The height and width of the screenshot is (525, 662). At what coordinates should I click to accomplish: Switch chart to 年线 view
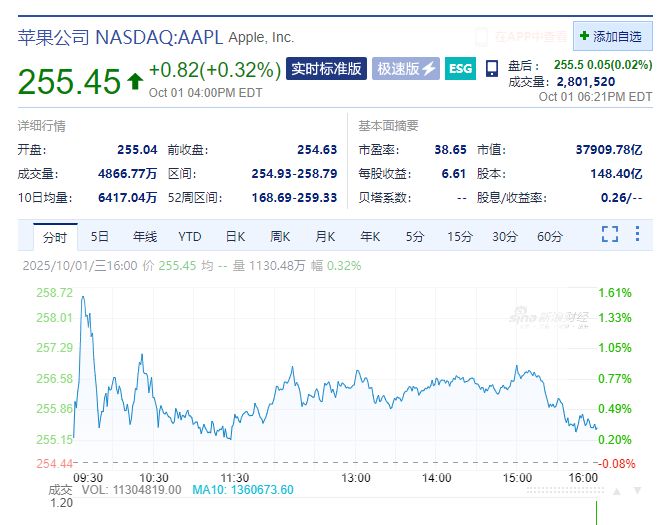tap(145, 237)
